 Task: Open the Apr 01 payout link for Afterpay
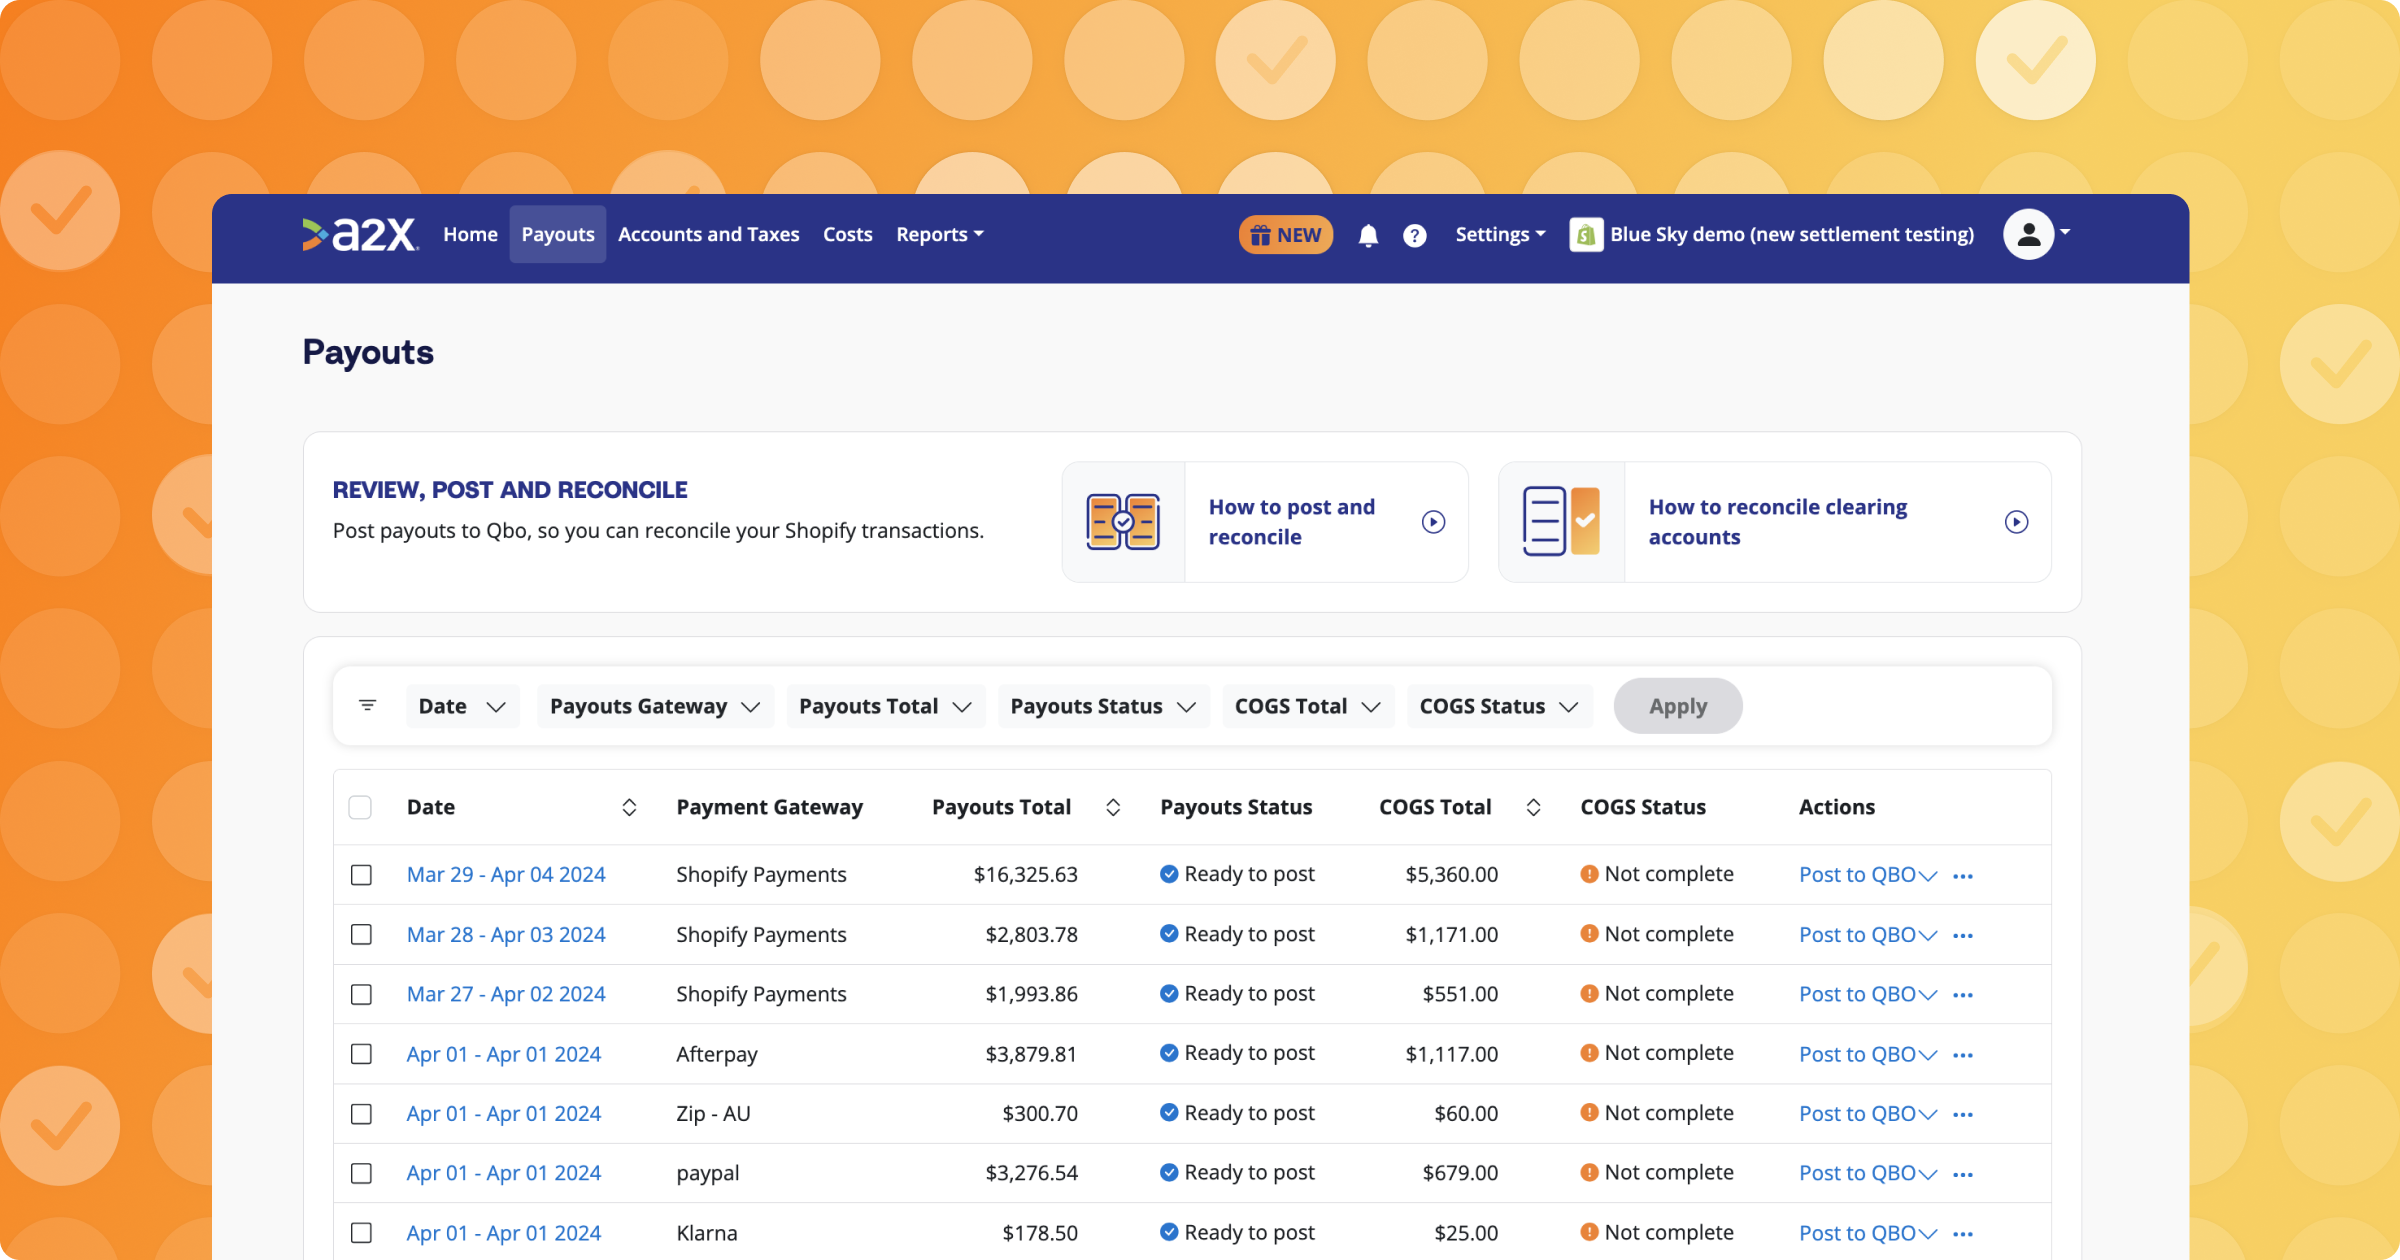[x=504, y=1054]
